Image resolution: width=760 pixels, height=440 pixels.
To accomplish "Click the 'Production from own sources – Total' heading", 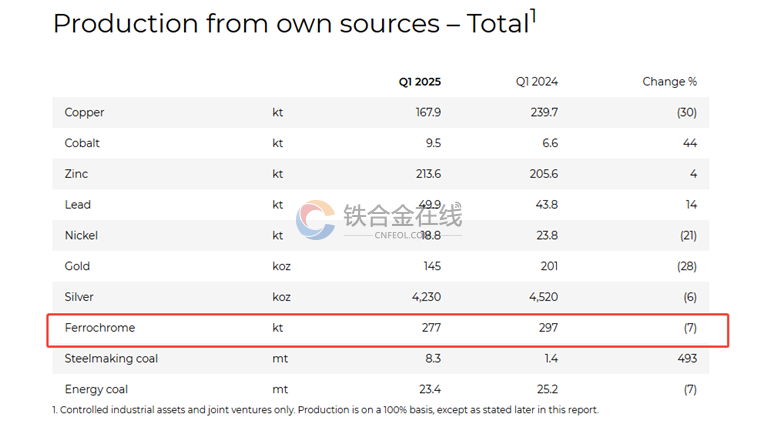I will [294, 23].
